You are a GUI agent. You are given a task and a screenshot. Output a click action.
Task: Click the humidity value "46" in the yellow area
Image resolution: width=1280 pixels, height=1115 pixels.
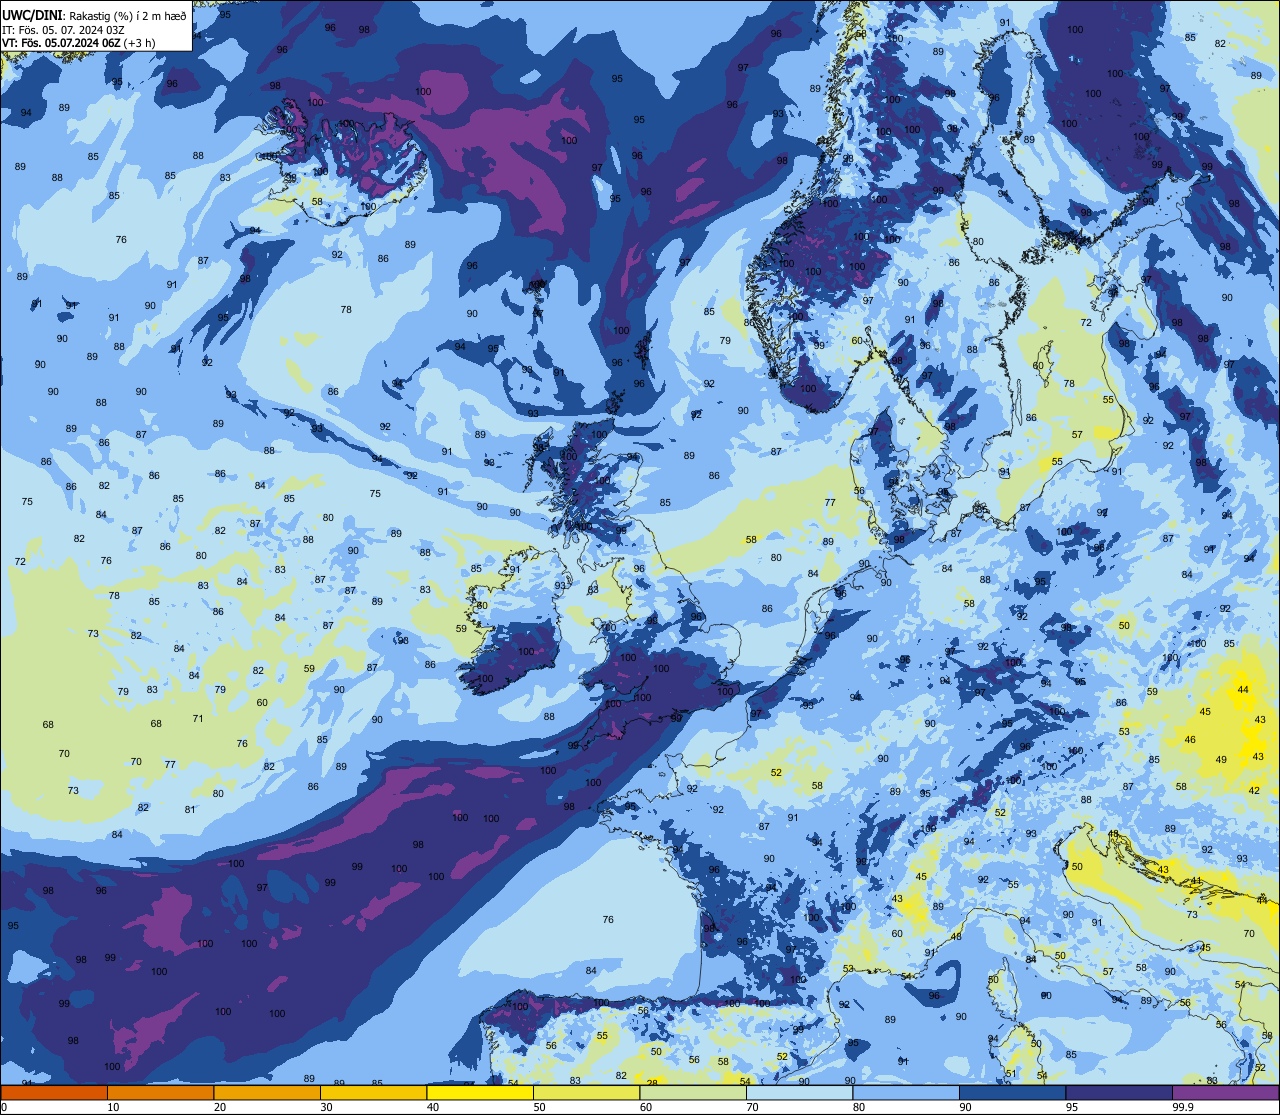coord(1190,740)
